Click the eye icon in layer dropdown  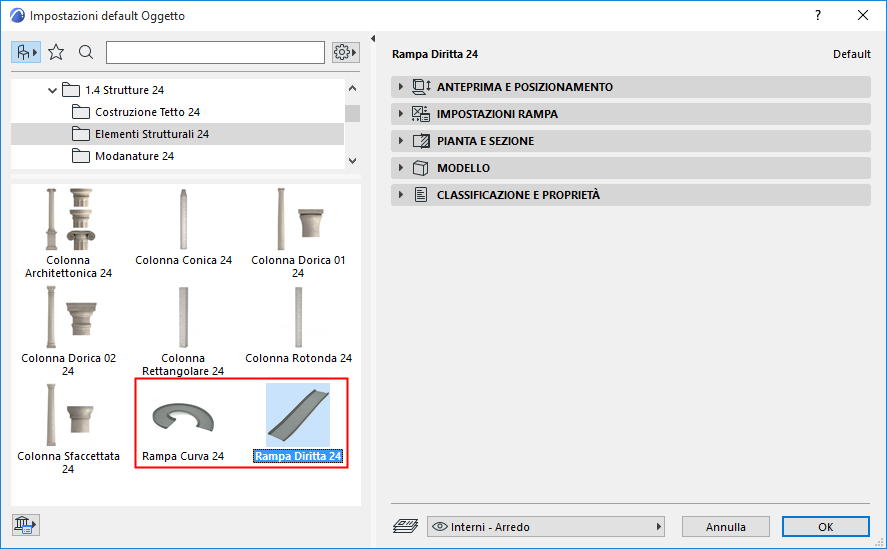[x=440, y=527]
